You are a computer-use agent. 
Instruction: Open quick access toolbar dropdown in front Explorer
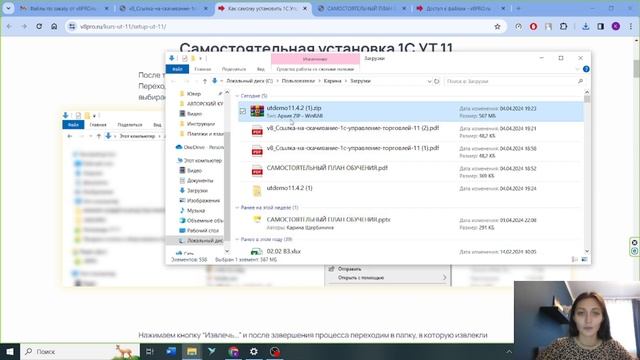[x=200, y=59]
